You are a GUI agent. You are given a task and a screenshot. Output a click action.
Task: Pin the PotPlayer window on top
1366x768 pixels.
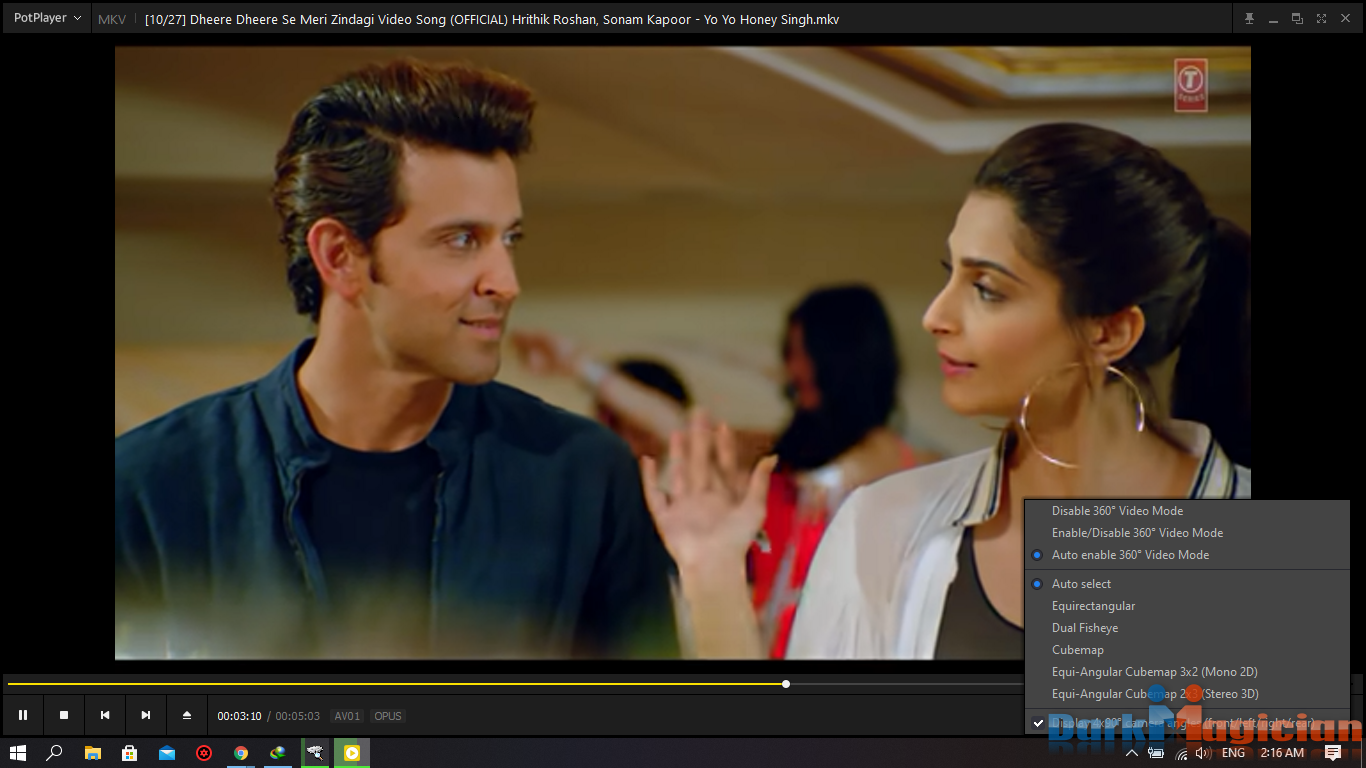click(x=1249, y=19)
